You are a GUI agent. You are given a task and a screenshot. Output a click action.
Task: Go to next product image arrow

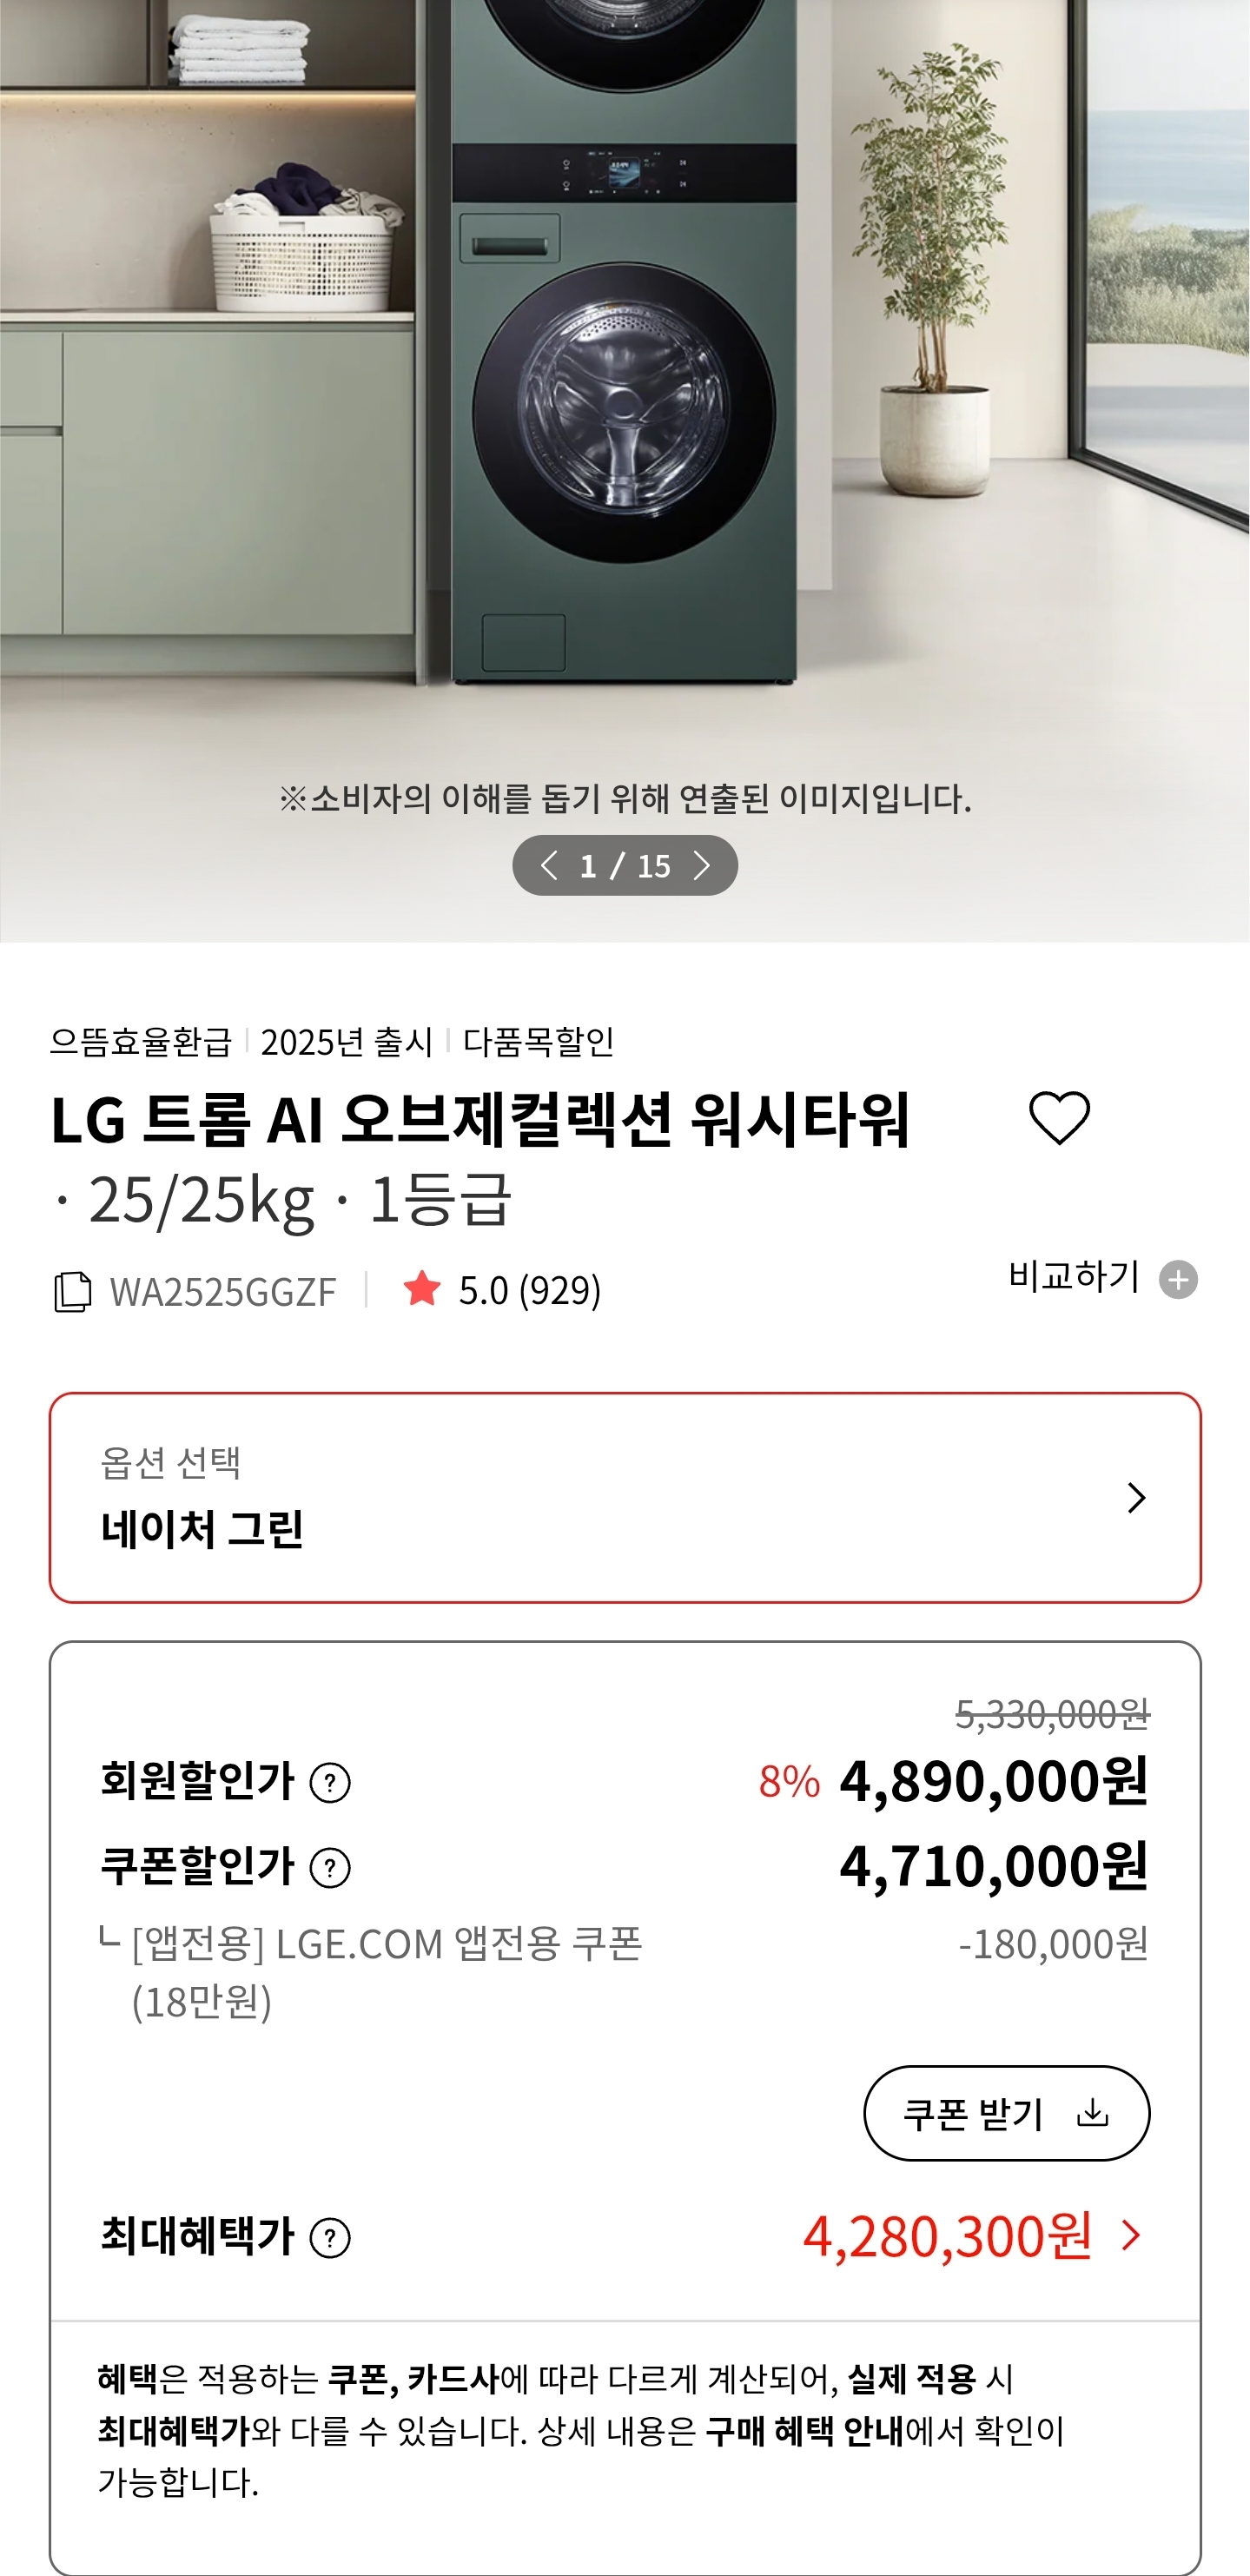[x=702, y=865]
